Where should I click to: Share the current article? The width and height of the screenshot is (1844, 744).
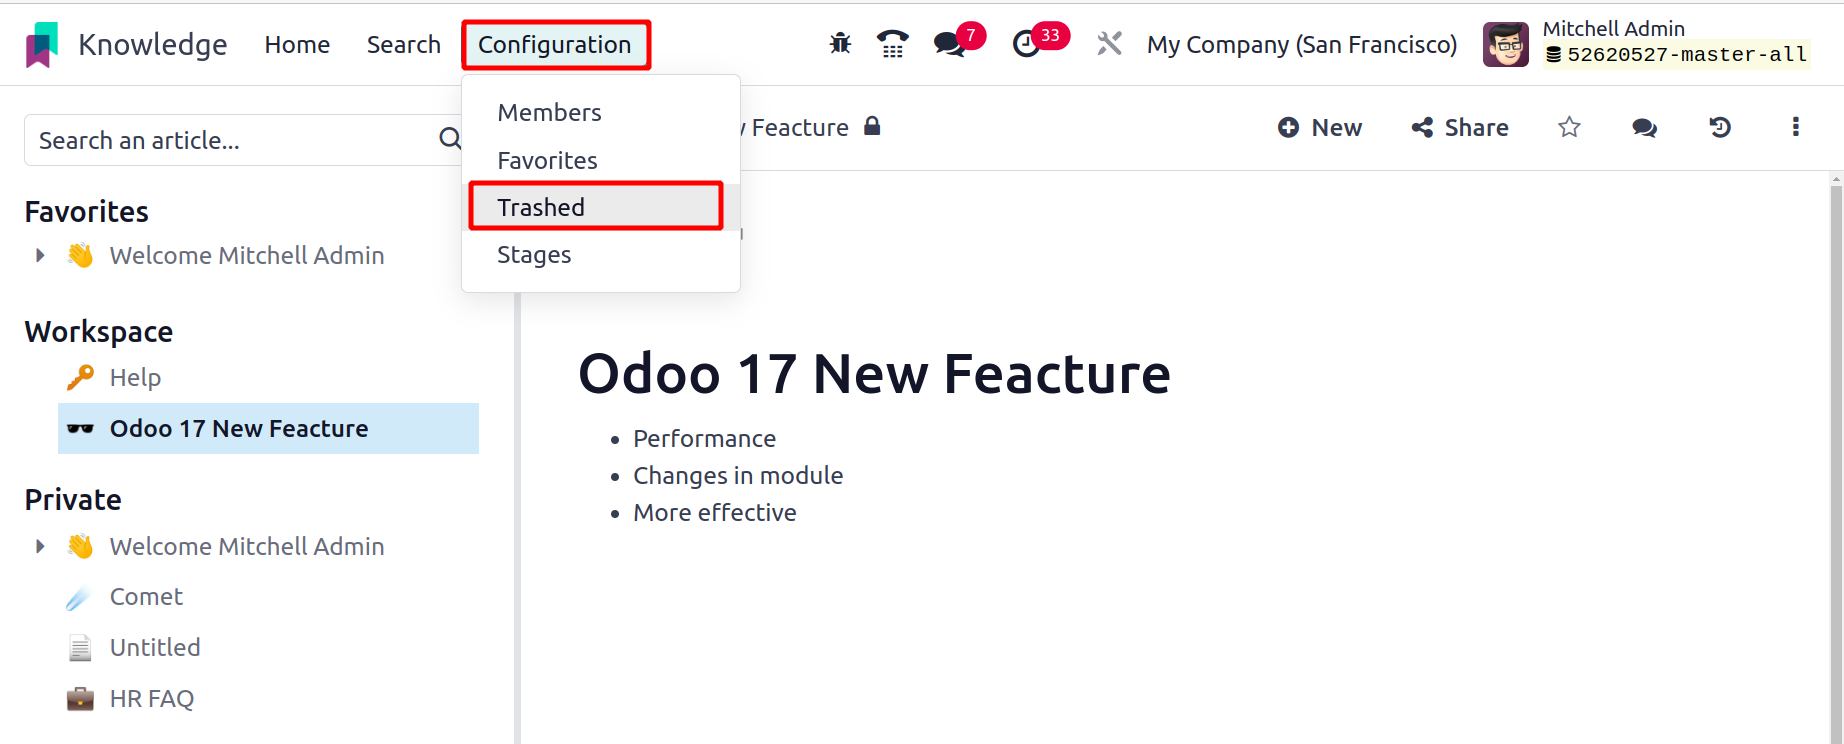pyautogui.click(x=1460, y=127)
